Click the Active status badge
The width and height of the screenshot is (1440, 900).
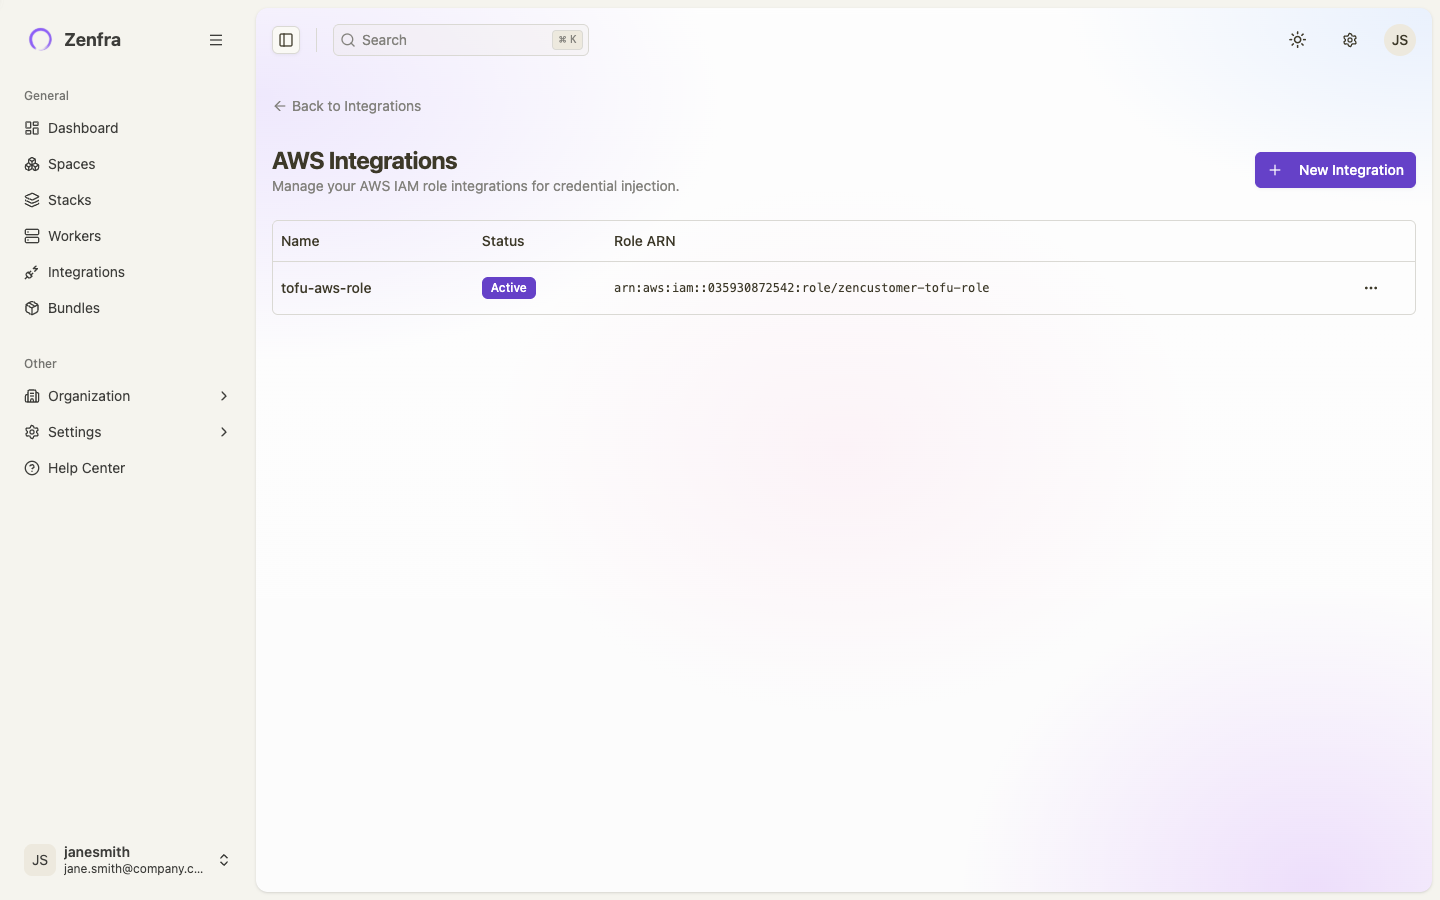click(508, 288)
